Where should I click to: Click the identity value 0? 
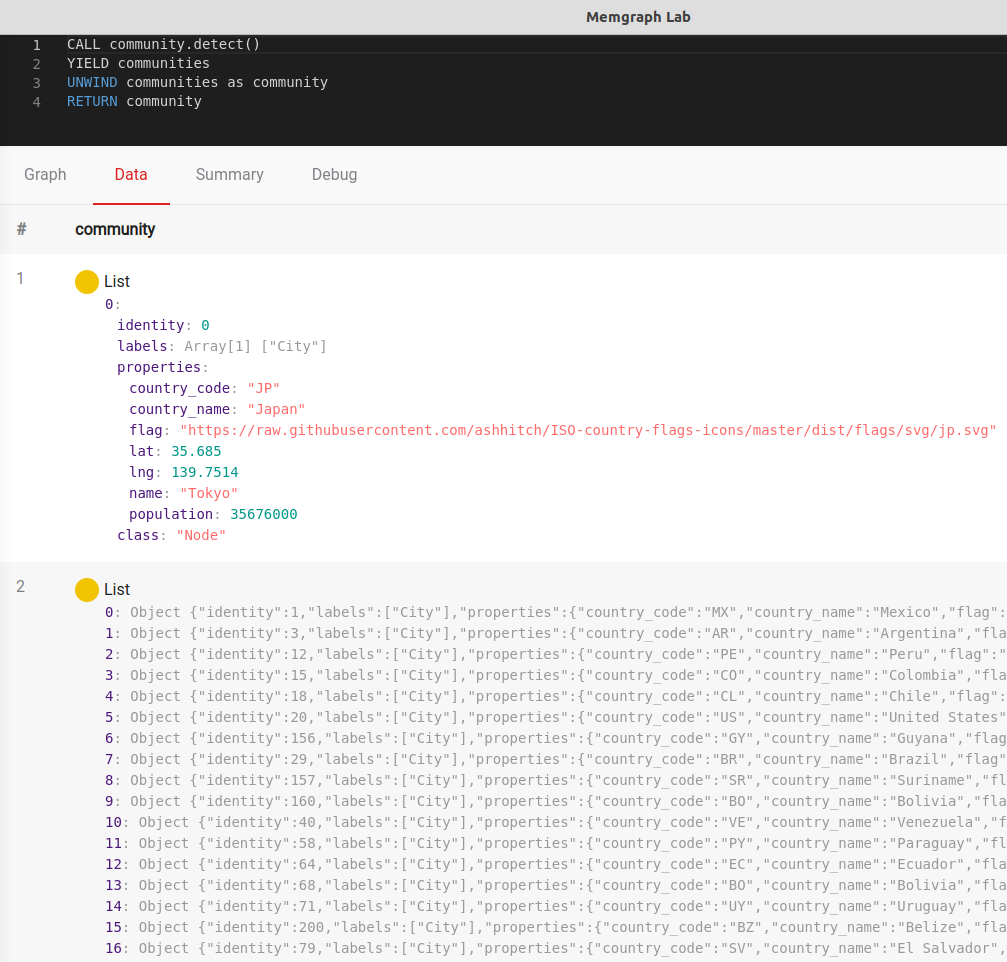pos(205,326)
